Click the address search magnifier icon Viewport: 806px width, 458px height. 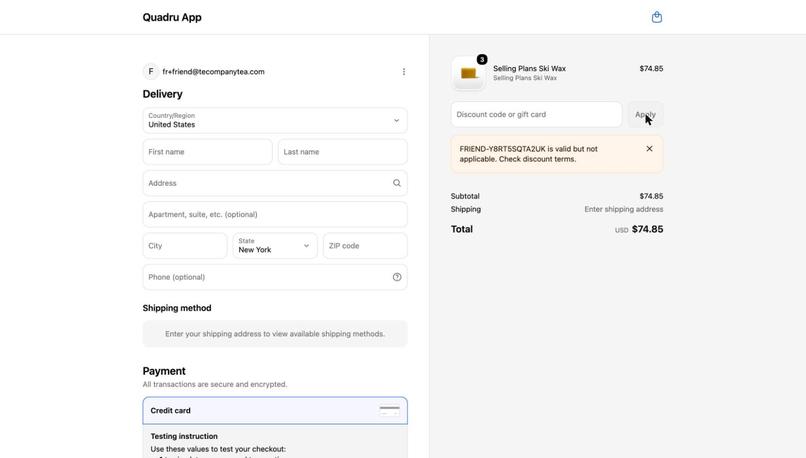click(397, 183)
